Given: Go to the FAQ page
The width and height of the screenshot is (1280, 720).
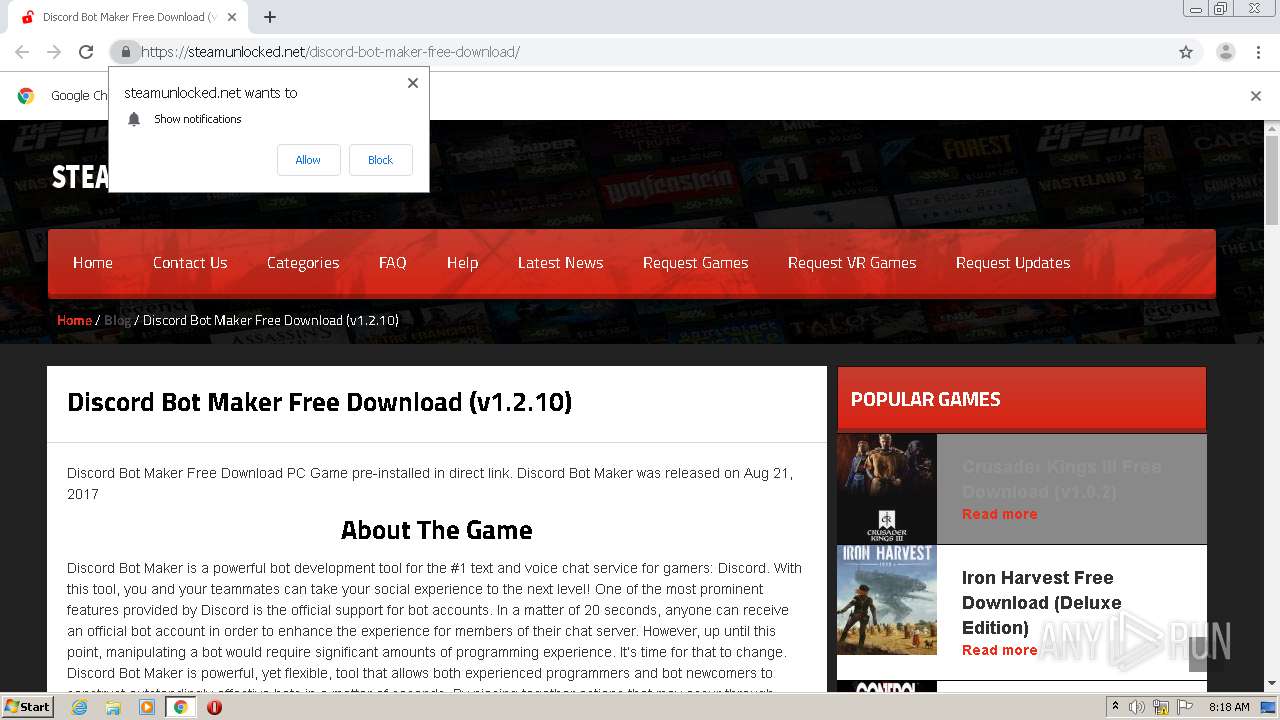Looking at the screenshot, I should tap(392, 263).
